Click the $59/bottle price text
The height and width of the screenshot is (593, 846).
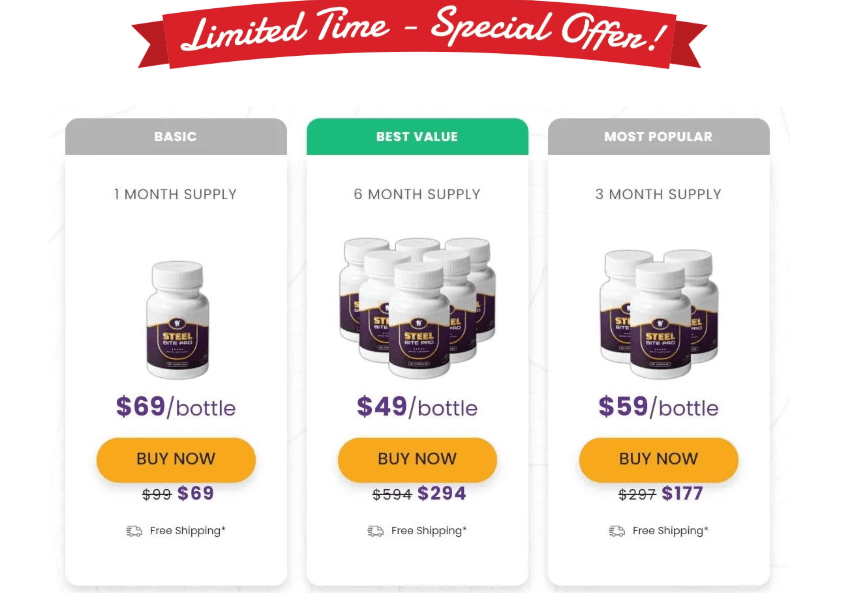tap(659, 407)
